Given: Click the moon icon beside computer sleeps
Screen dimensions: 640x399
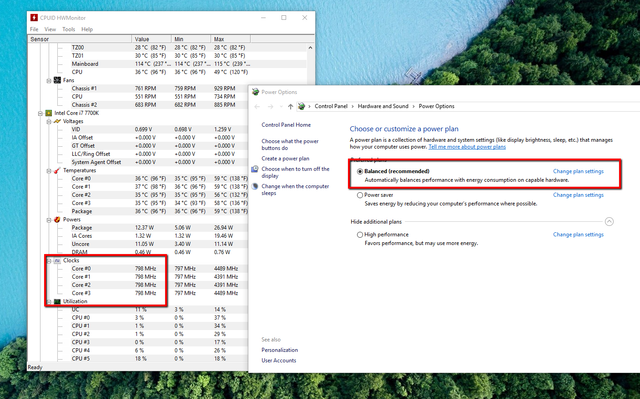Looking at the screenshot, I should click(255, 186).
